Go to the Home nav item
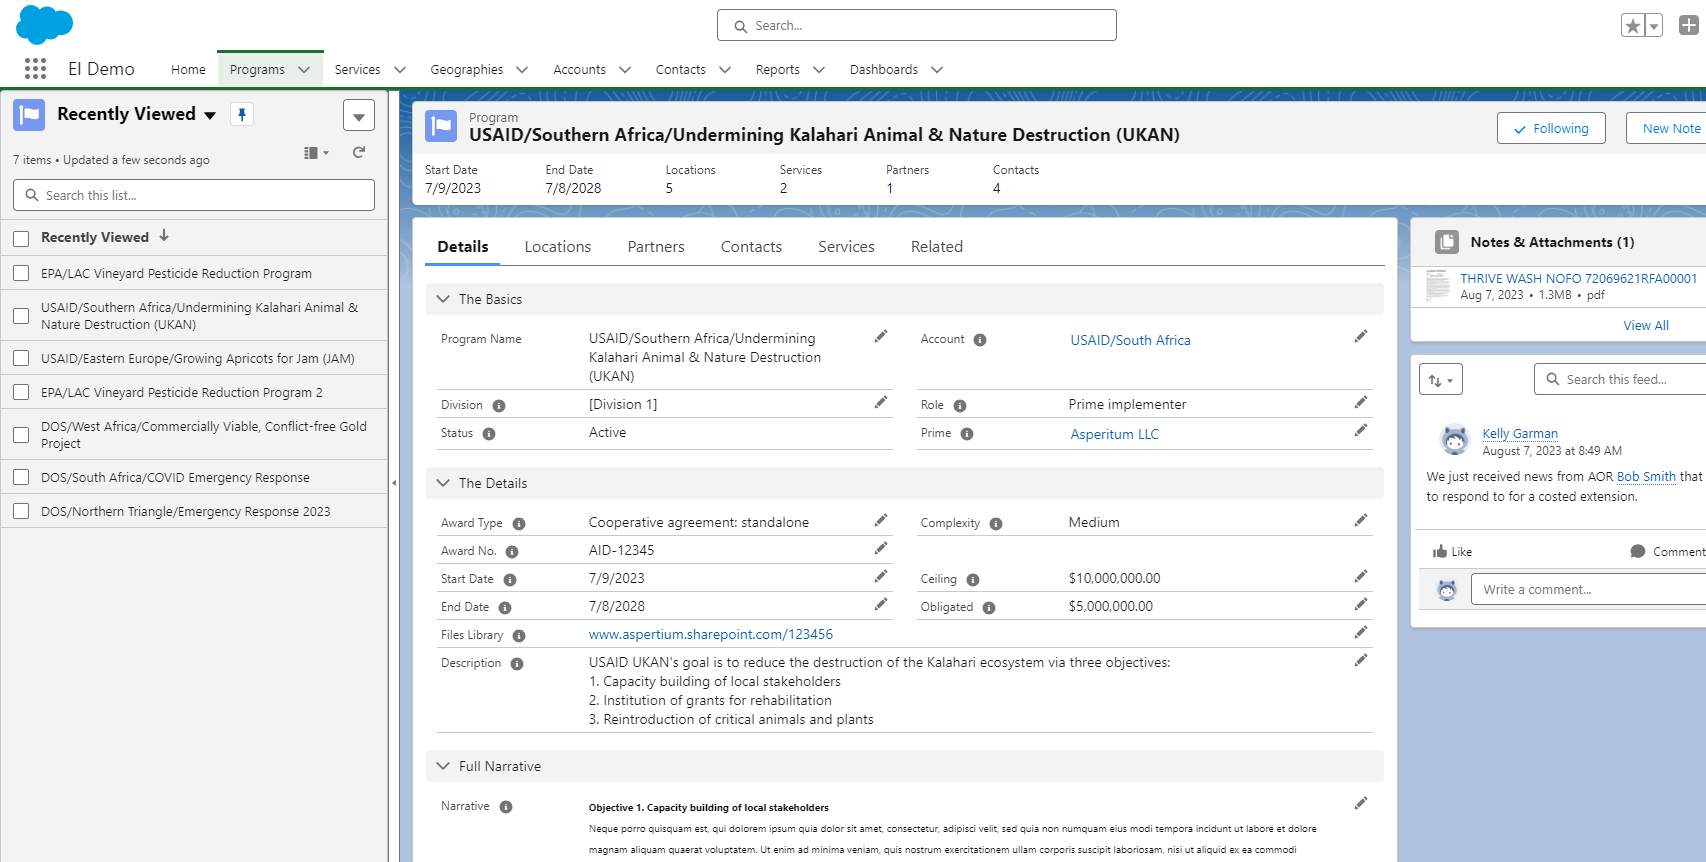 188,70
